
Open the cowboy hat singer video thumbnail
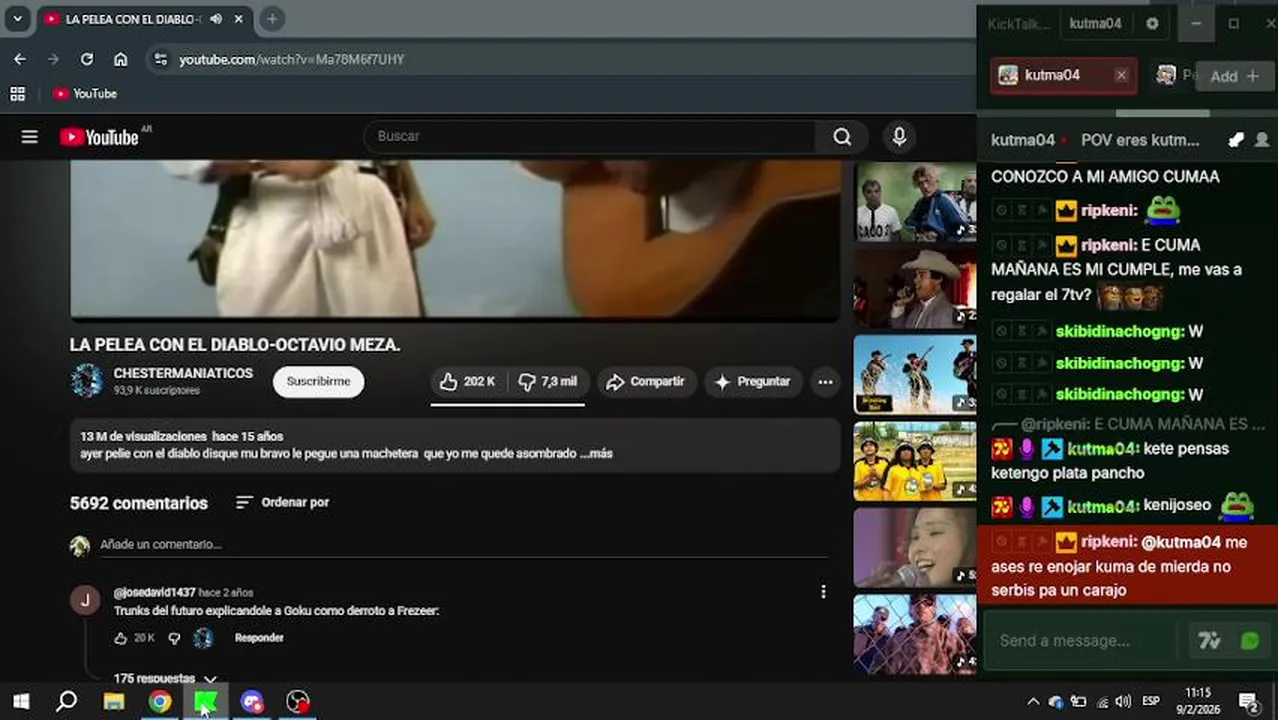pos(915,289)
